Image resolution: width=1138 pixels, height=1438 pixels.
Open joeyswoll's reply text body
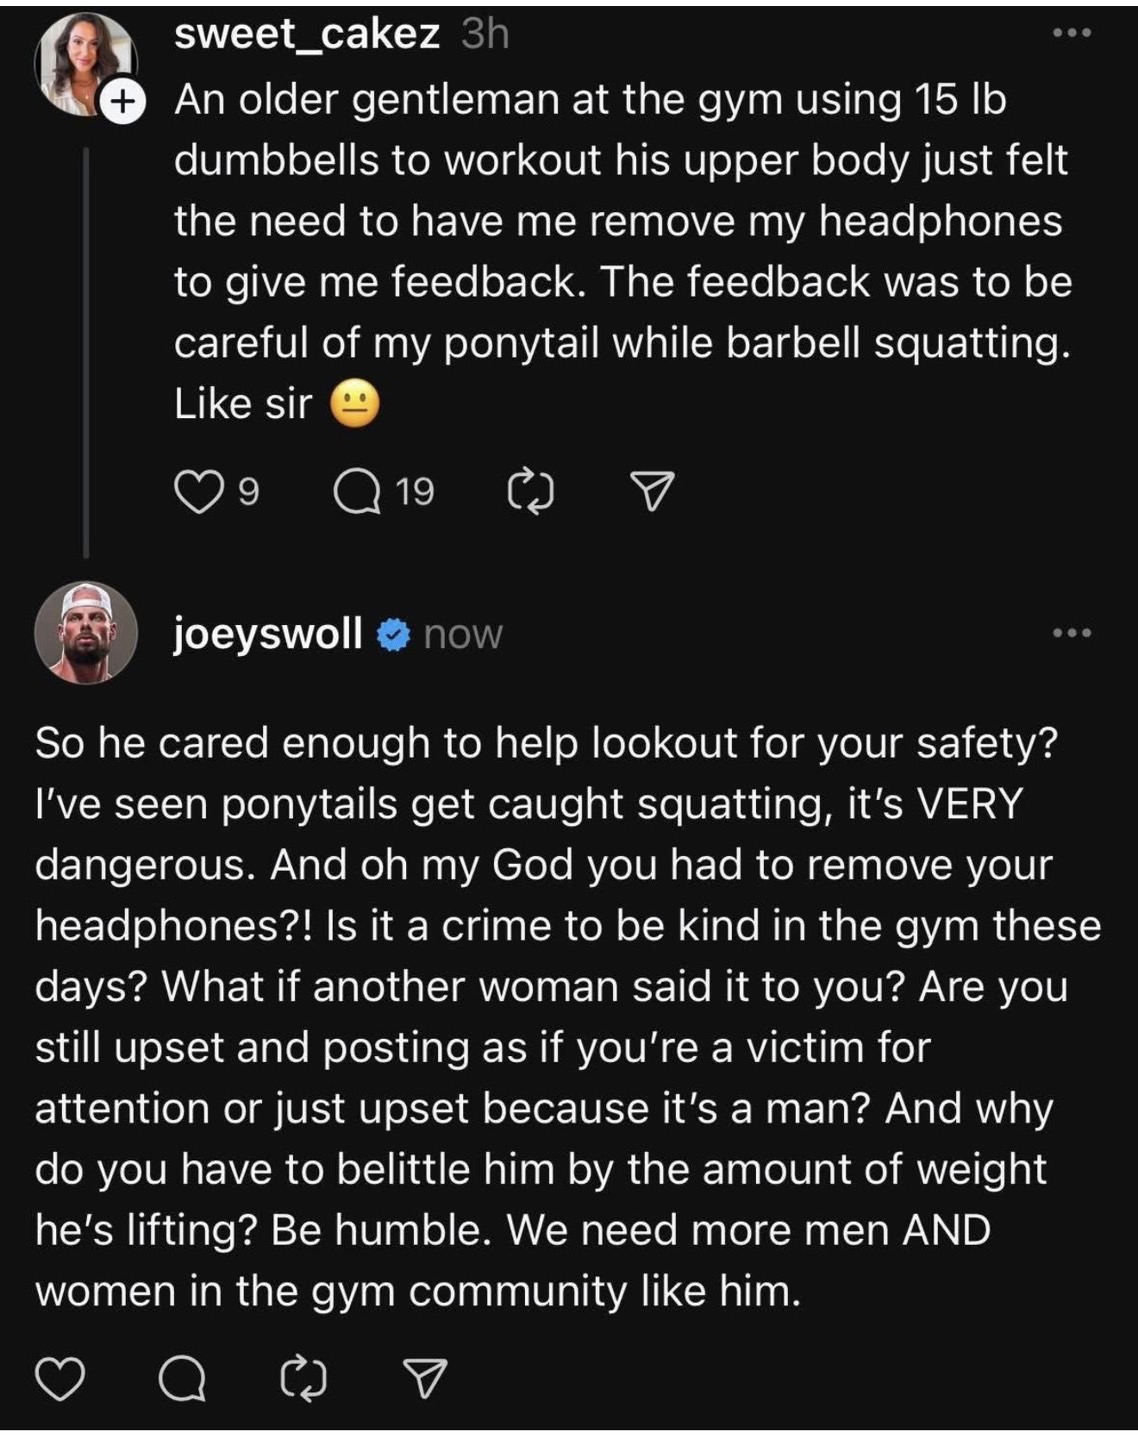pos(565,1016)
